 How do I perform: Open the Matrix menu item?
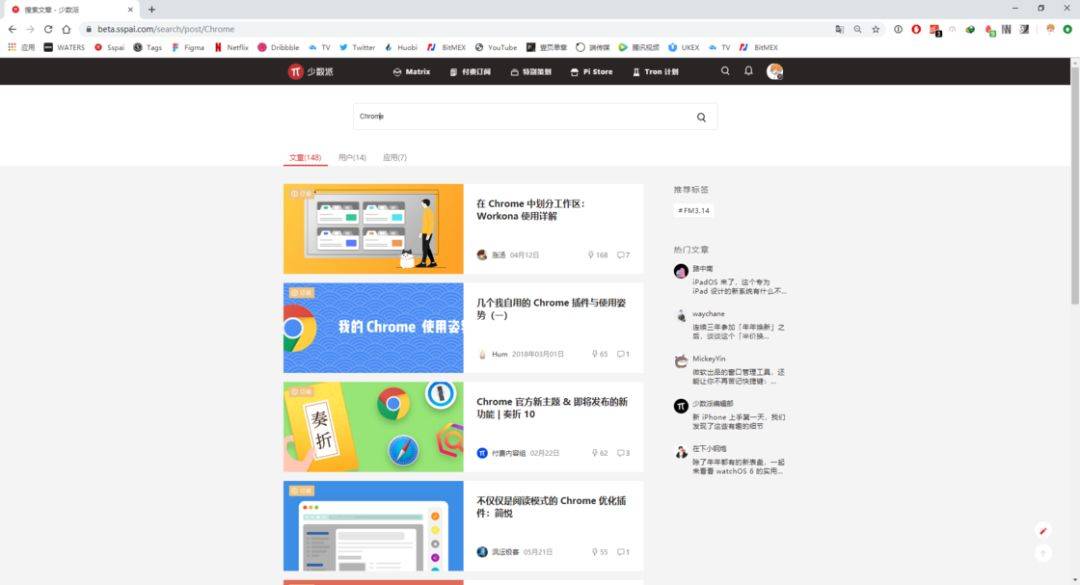[411, 72]
